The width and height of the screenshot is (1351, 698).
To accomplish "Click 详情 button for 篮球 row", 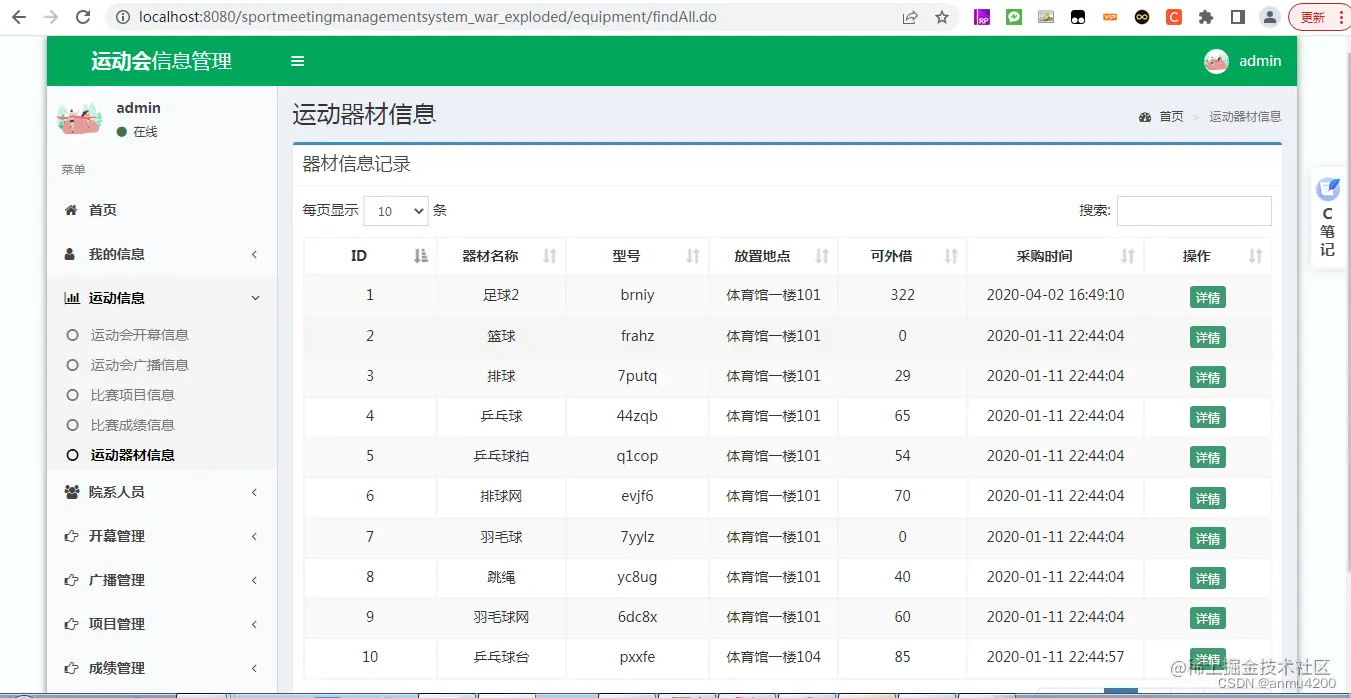I will click(1207, 336).
